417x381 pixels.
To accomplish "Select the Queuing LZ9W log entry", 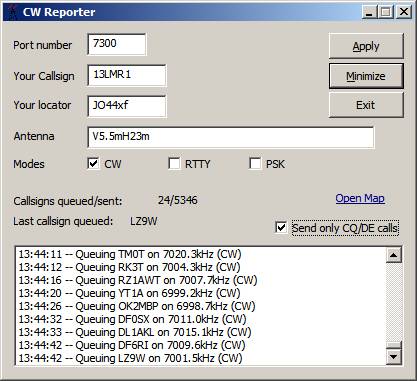I will point(130,358).
